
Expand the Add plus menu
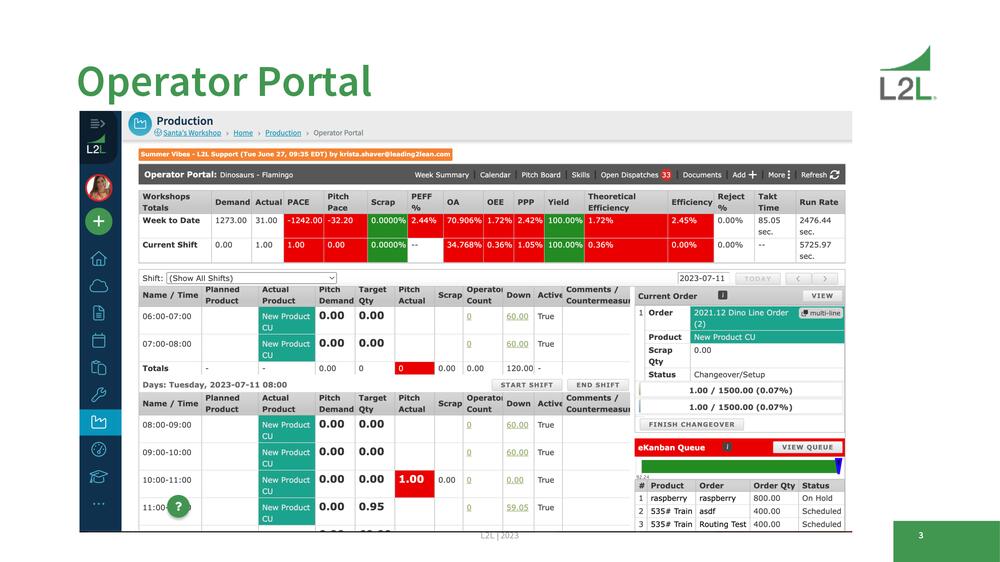[x=744, y=175]
